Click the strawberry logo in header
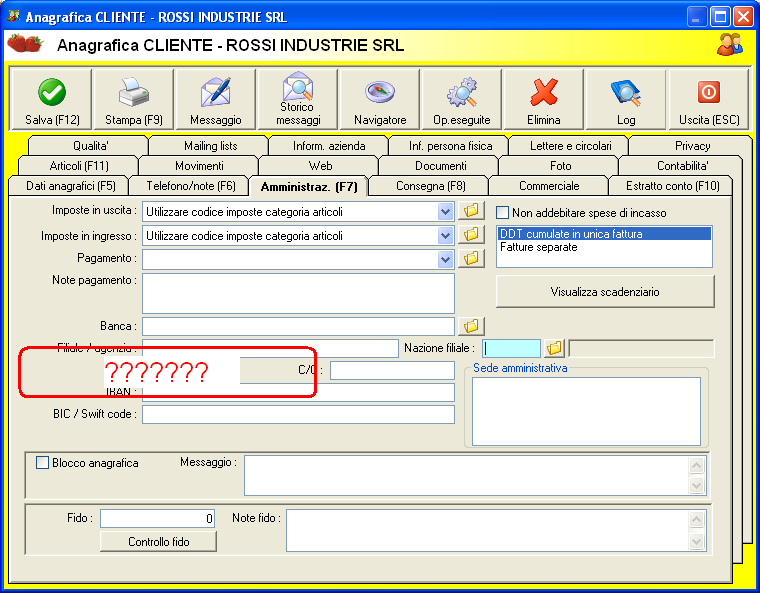 [25, 43]
